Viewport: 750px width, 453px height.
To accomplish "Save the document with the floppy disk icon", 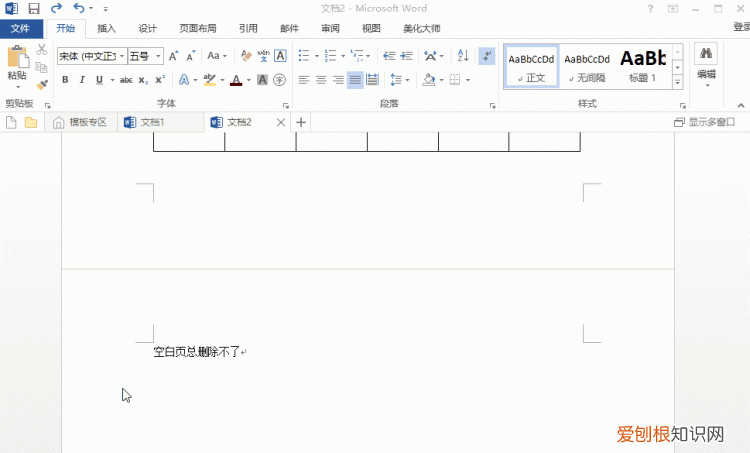I will 33,8.
